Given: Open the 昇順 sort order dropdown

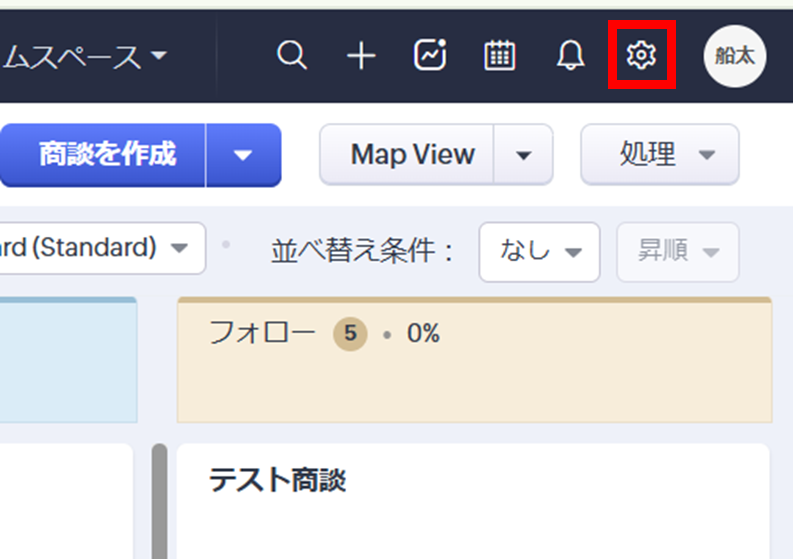Looking at the screenshot, I should (x=678, y=252).
